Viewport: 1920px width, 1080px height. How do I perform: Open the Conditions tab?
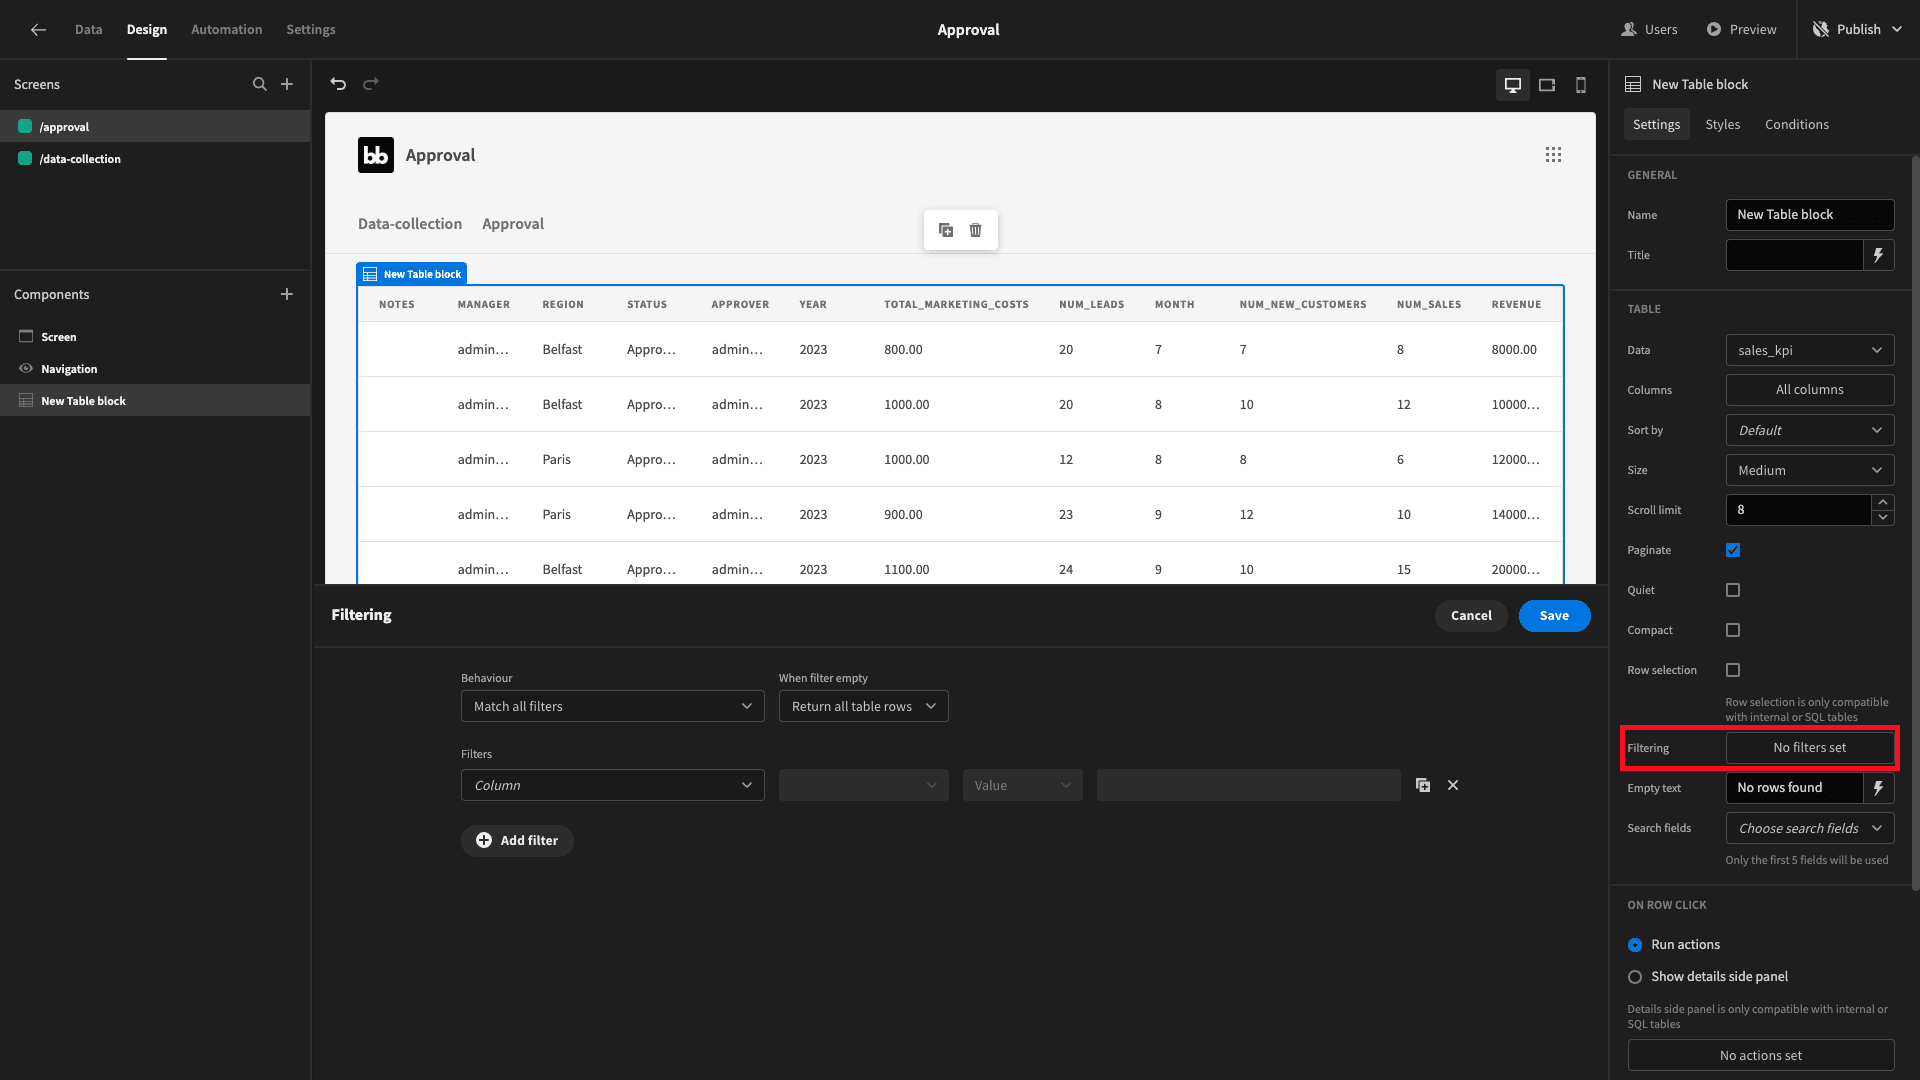click(x=1796, y=125)
